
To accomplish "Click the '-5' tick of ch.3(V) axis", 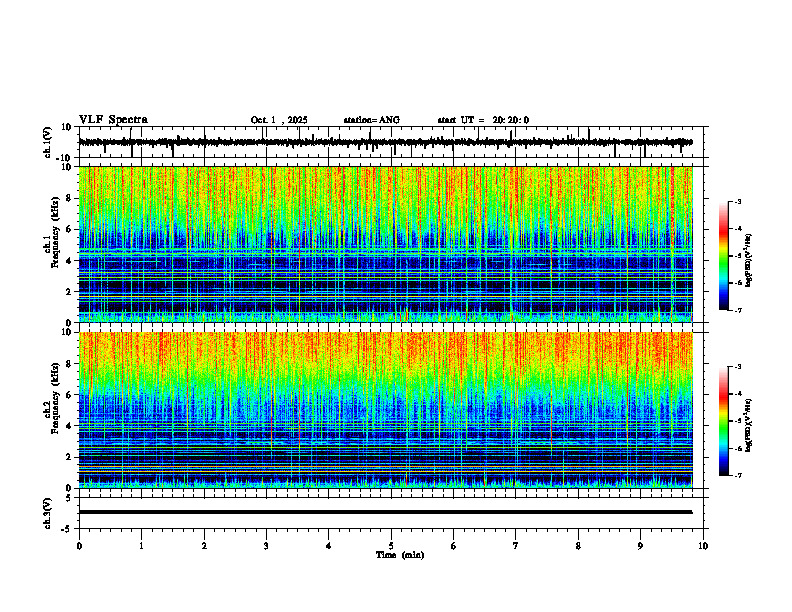I will [x=67, y=529].
